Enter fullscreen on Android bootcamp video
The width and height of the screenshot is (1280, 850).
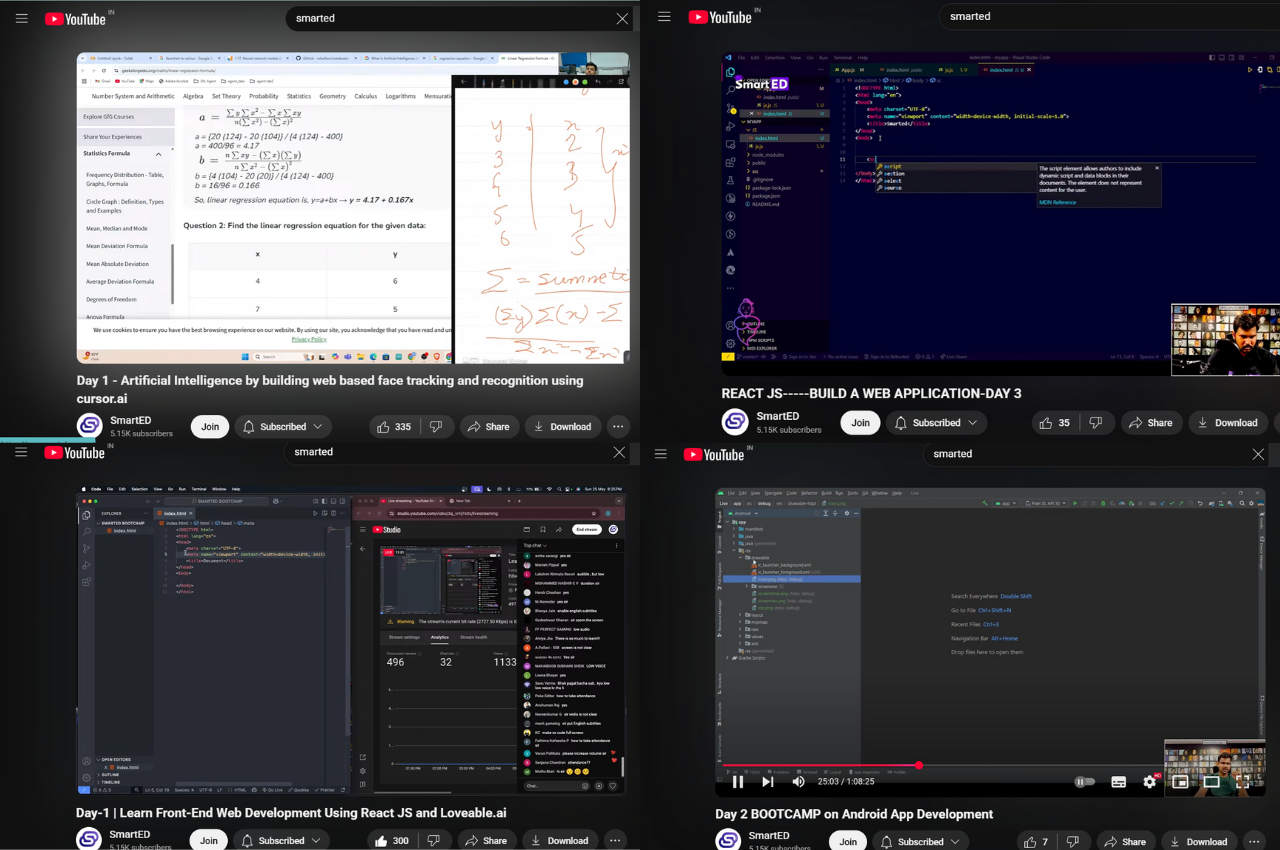click(1243, 782)
